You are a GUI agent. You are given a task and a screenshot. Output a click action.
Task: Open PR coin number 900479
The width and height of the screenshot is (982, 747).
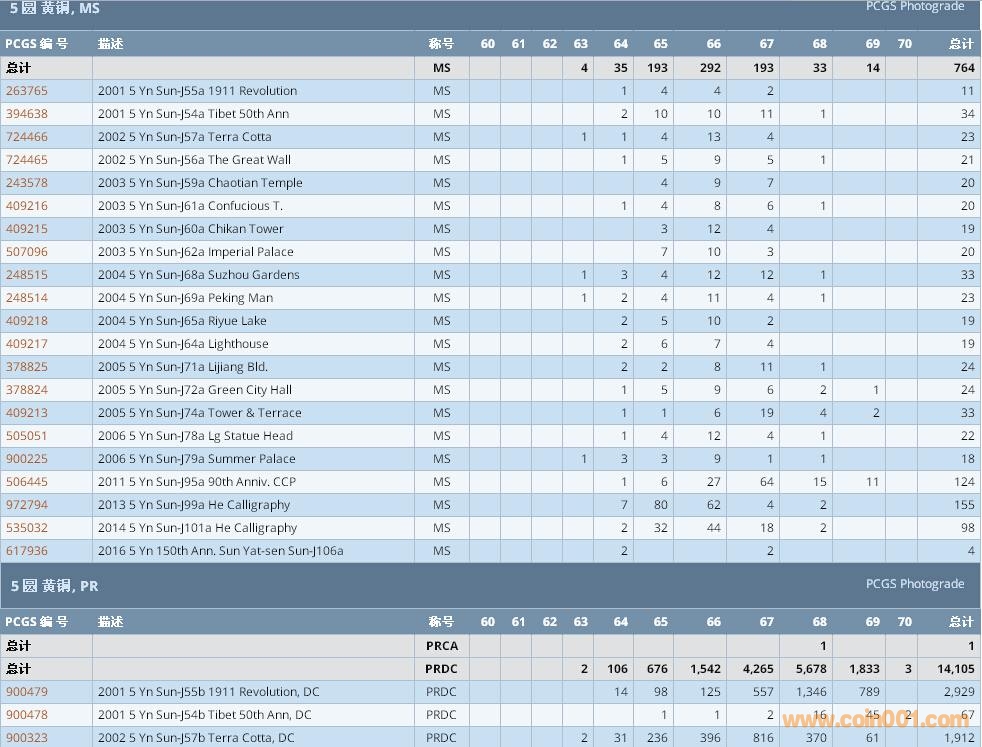(x=27, y=692)
